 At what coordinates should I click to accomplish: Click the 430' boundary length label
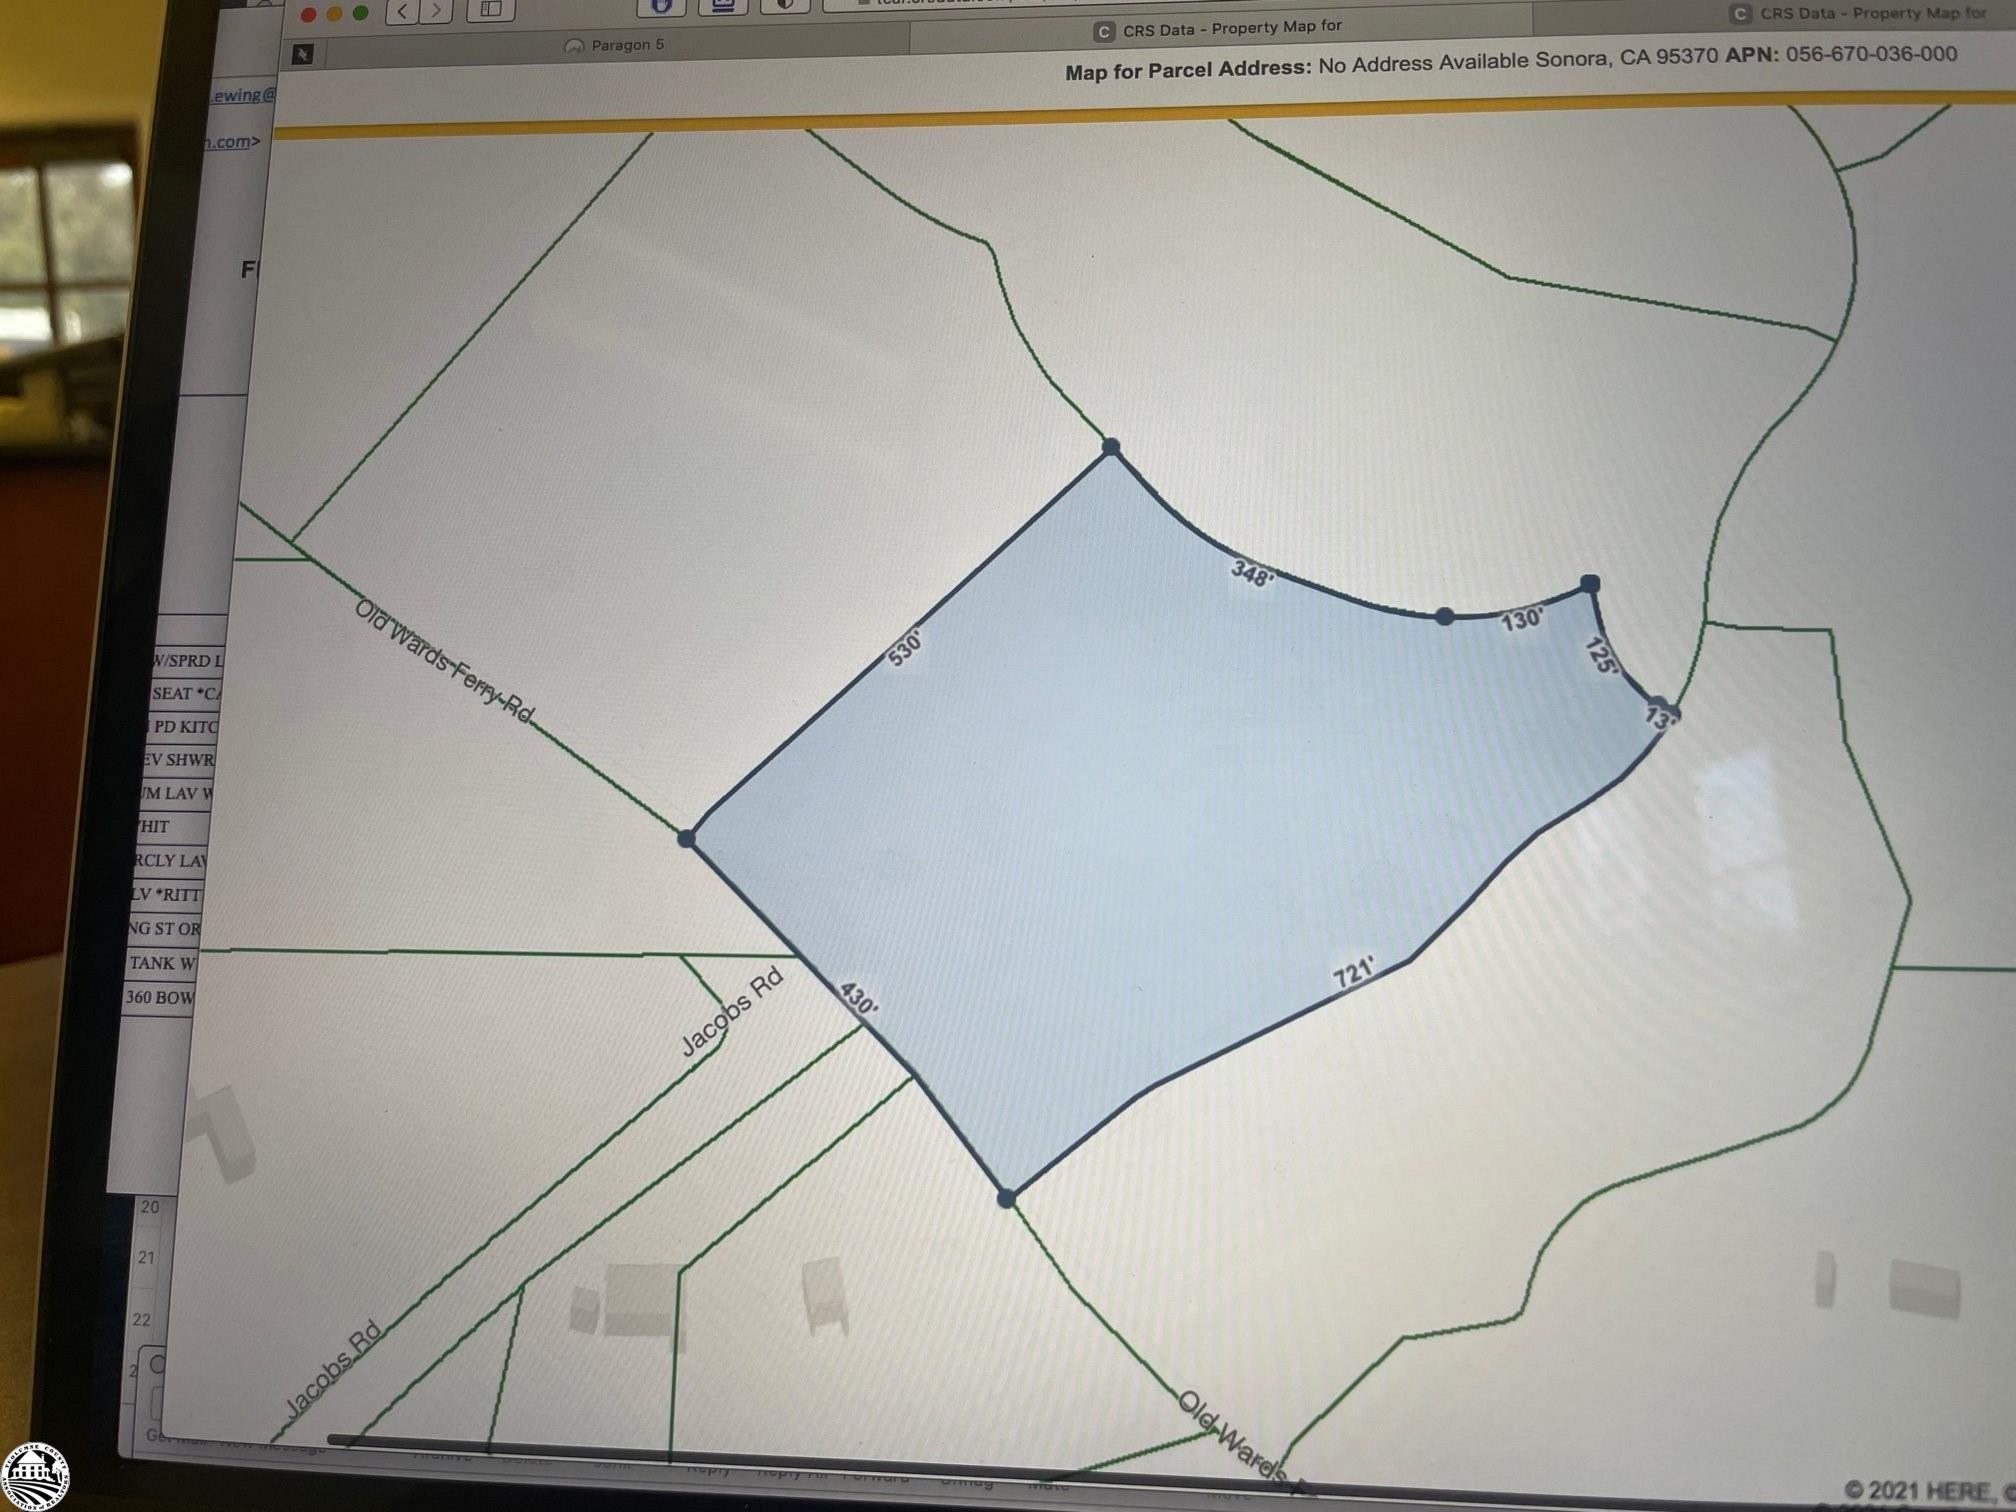coord(858,998)
